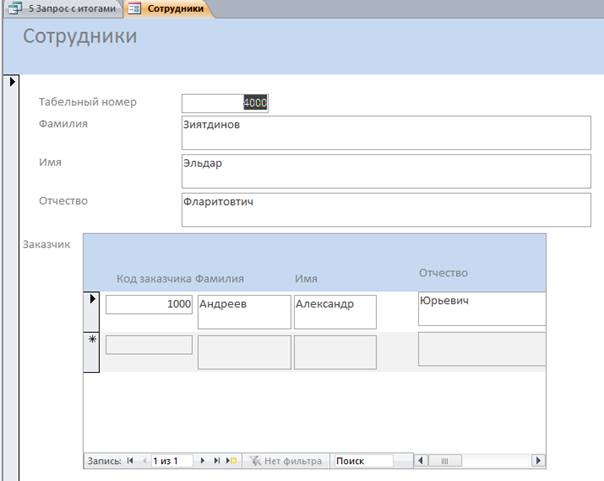The width and height of the screenshot is (604, 481).
Task: Click empty Отчество field in new row
Action: [482, 349]
